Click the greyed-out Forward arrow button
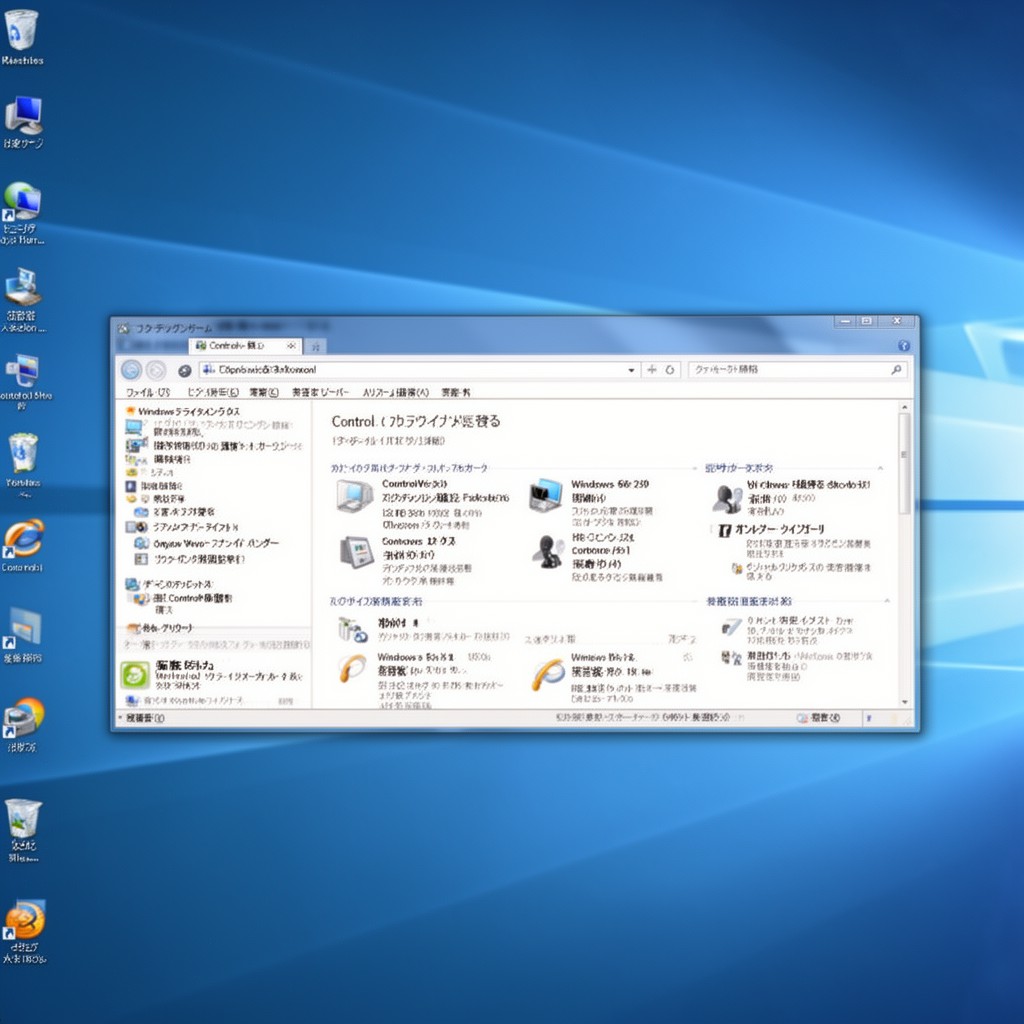The image size is (1024, 1024). [156, 370]
